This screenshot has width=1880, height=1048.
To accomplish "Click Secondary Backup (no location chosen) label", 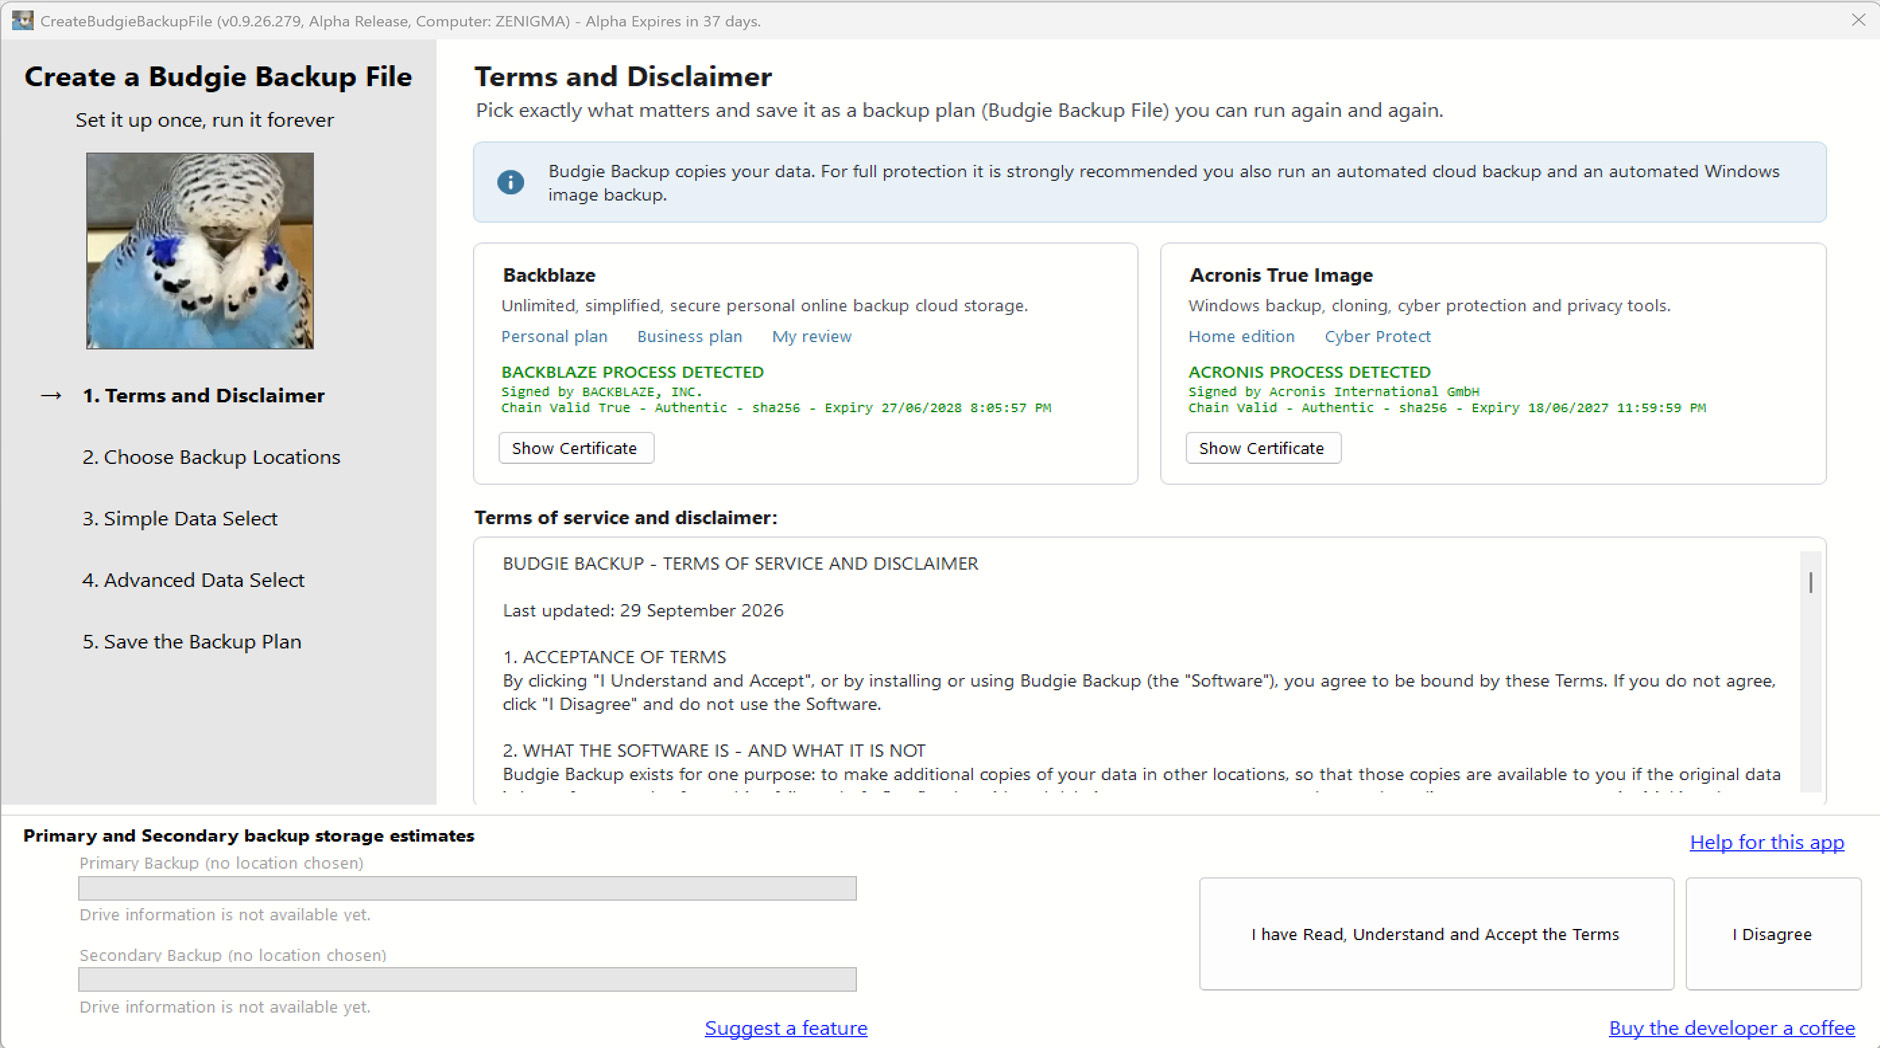I will coord(233,955).
